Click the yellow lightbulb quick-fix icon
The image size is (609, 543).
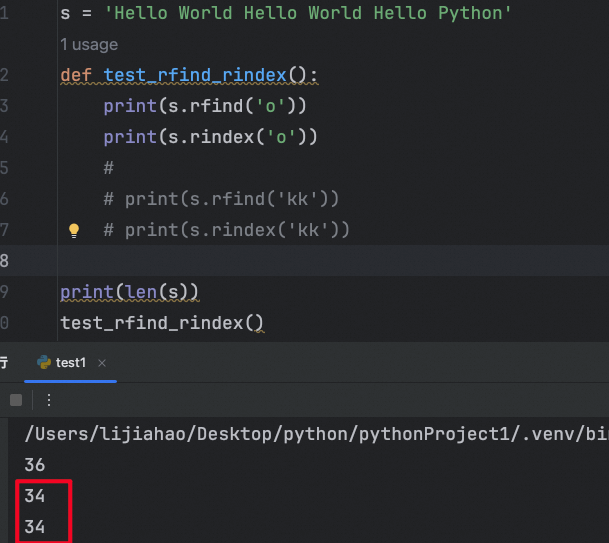(x=74, y=230)
